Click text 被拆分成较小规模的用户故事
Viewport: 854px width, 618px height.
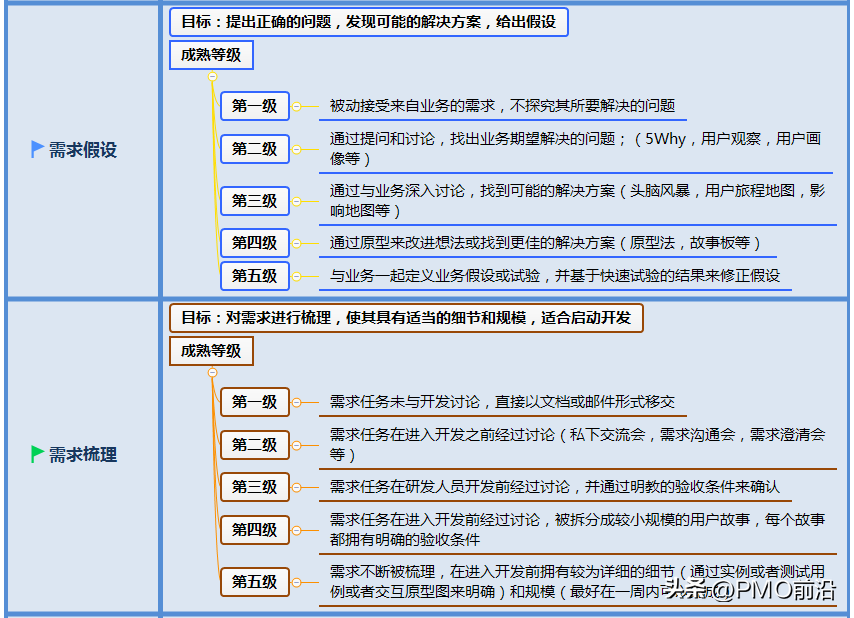point(652,520)
